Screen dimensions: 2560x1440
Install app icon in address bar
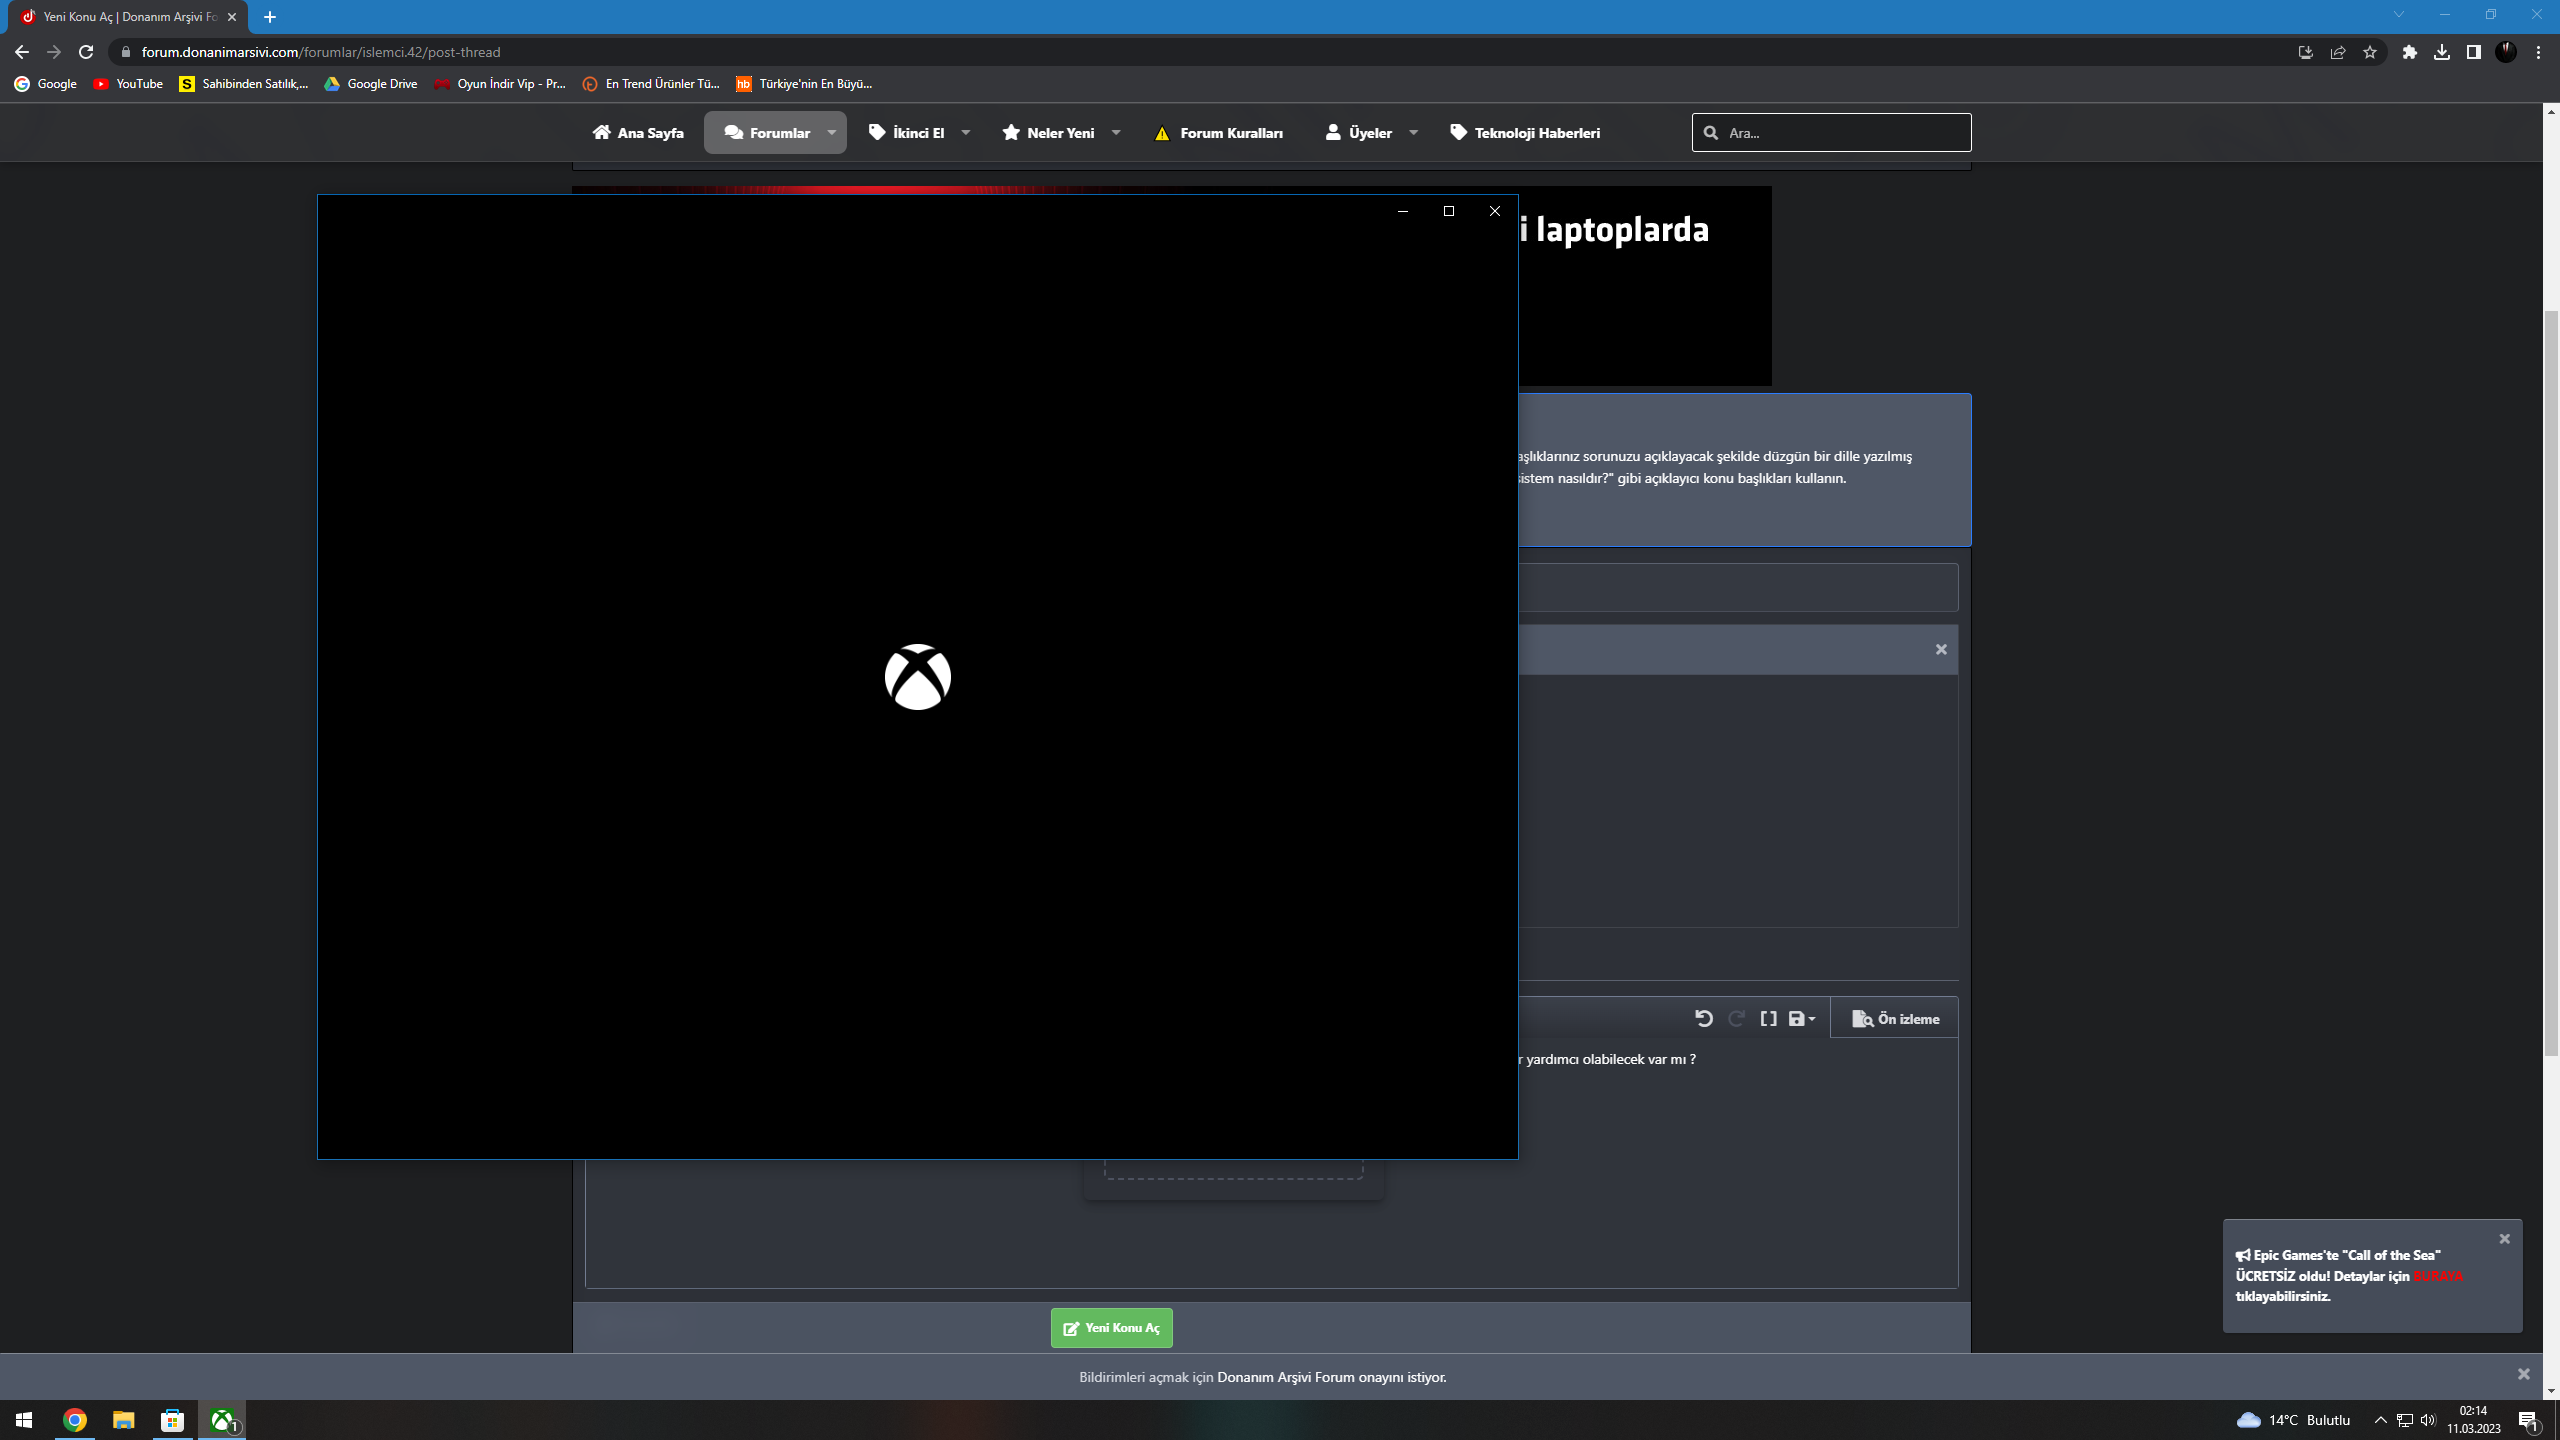pyautogui.click(x=2306, y=52)
